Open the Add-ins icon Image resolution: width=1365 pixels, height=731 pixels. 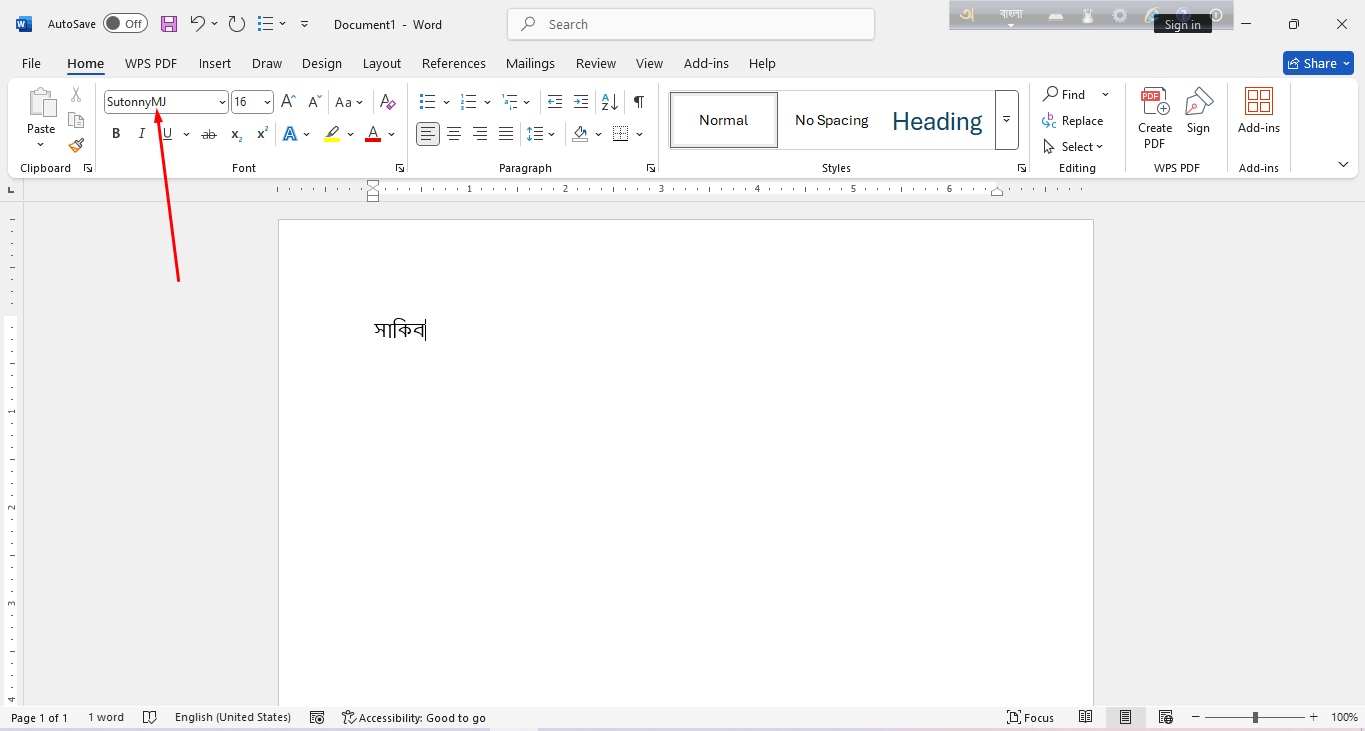(x=1258, y=110)
